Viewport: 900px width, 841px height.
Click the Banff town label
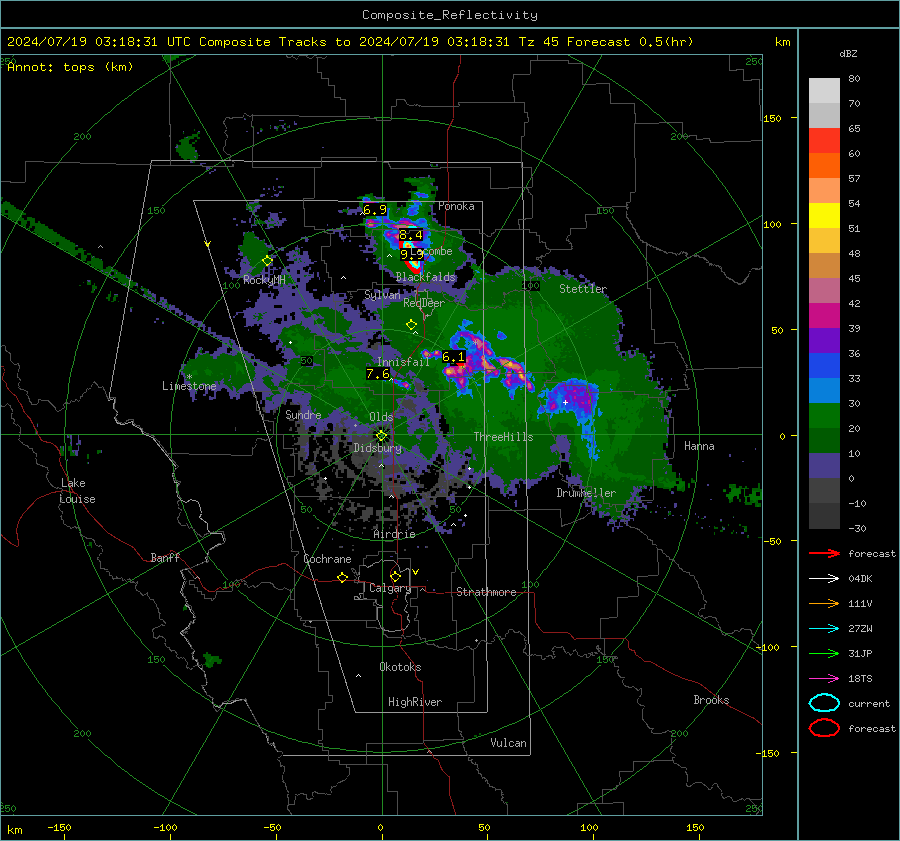pos(165,557)
